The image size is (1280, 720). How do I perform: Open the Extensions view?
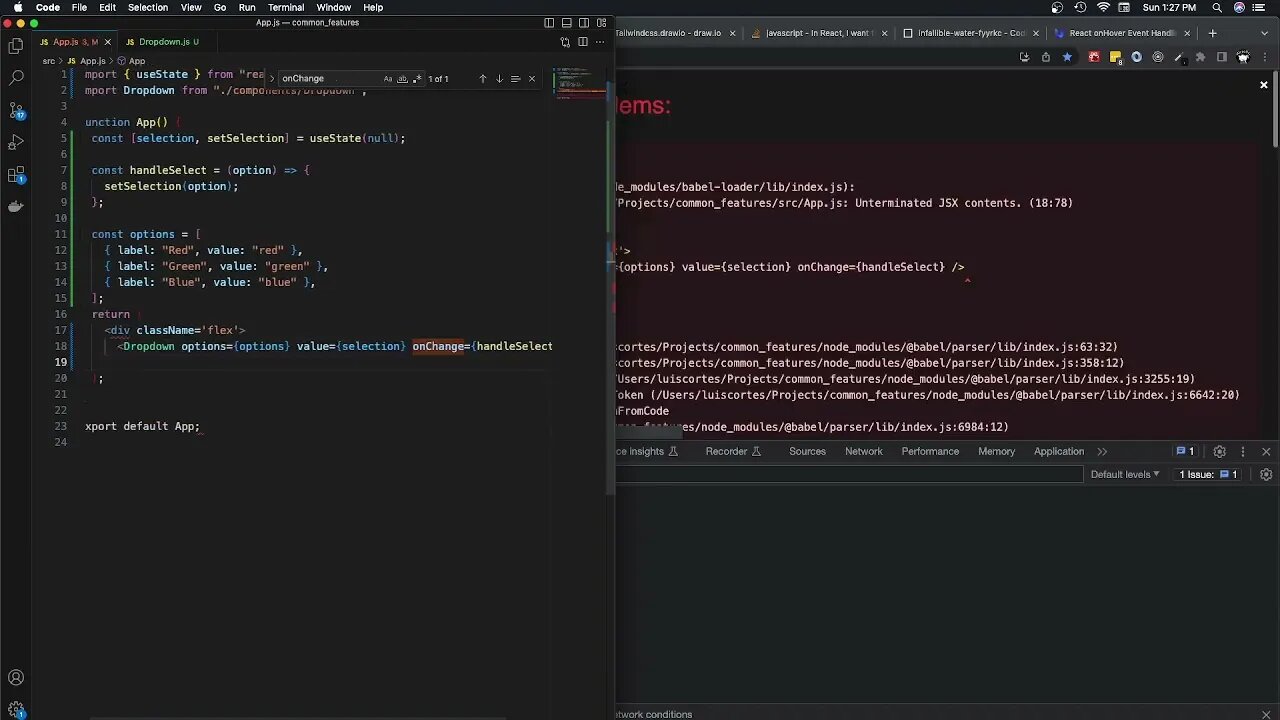point(16,175)
